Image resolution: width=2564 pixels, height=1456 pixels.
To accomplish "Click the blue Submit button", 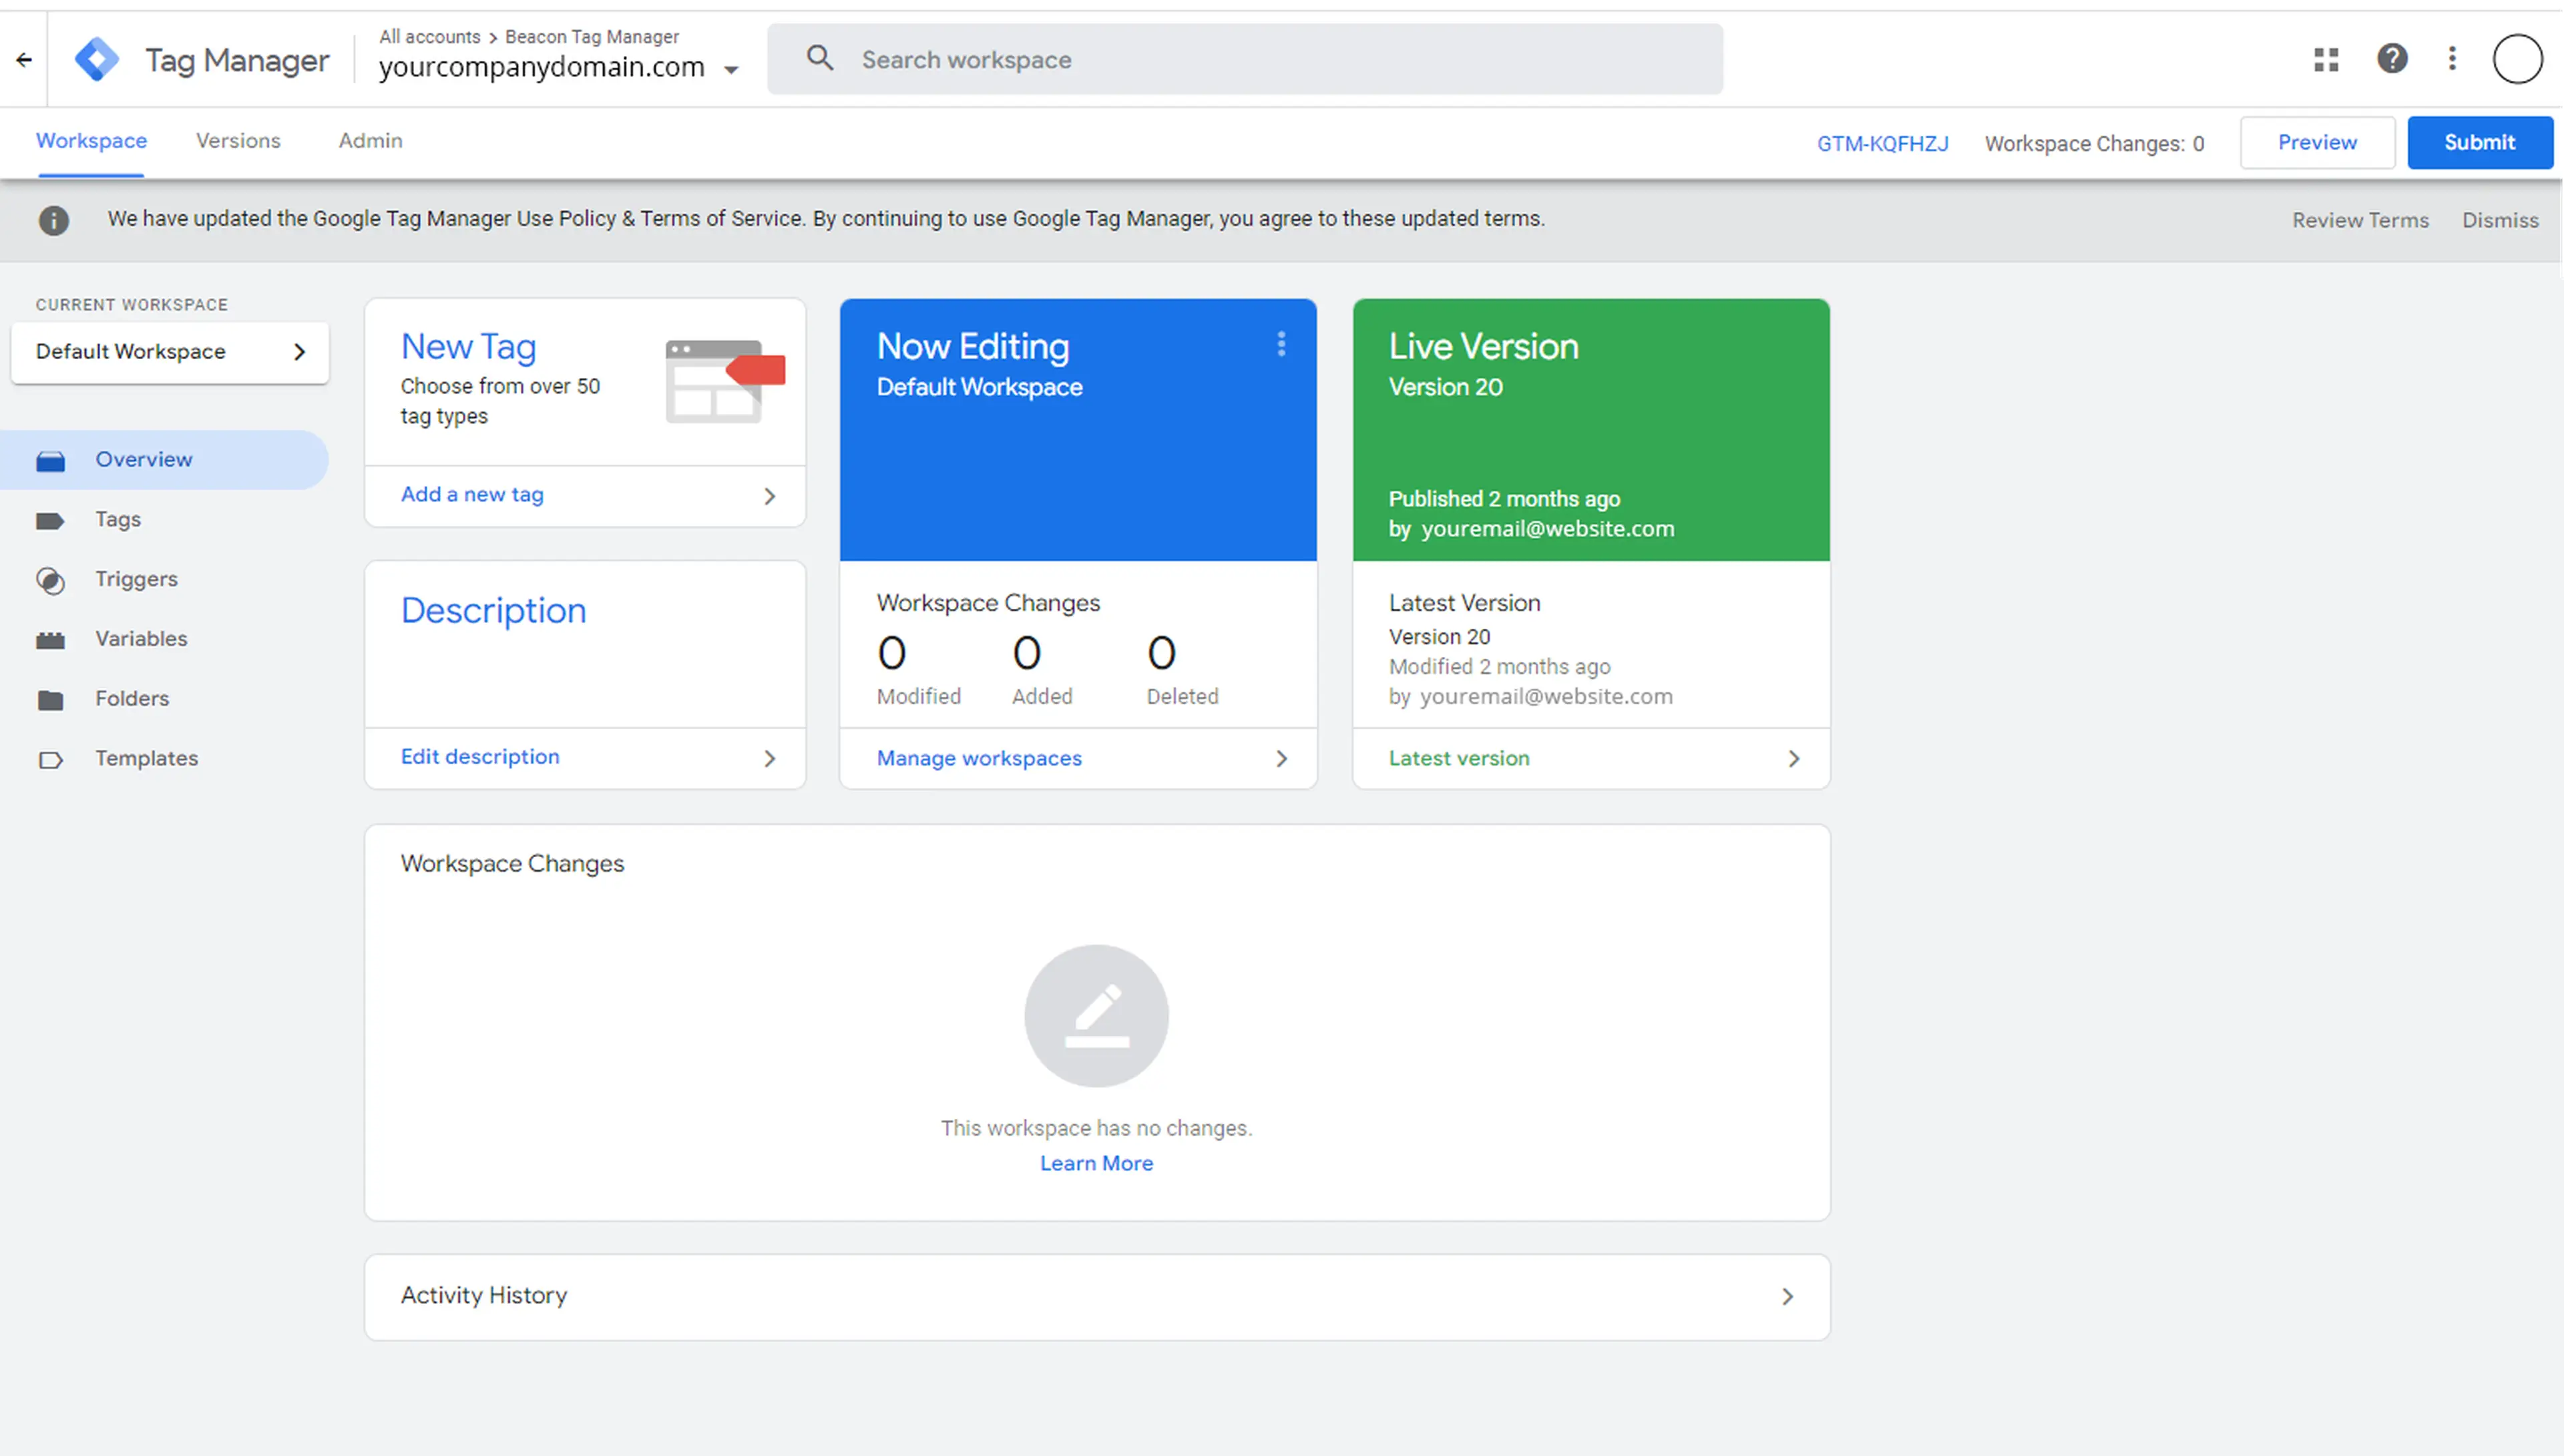I will (x=2479, y=143).
